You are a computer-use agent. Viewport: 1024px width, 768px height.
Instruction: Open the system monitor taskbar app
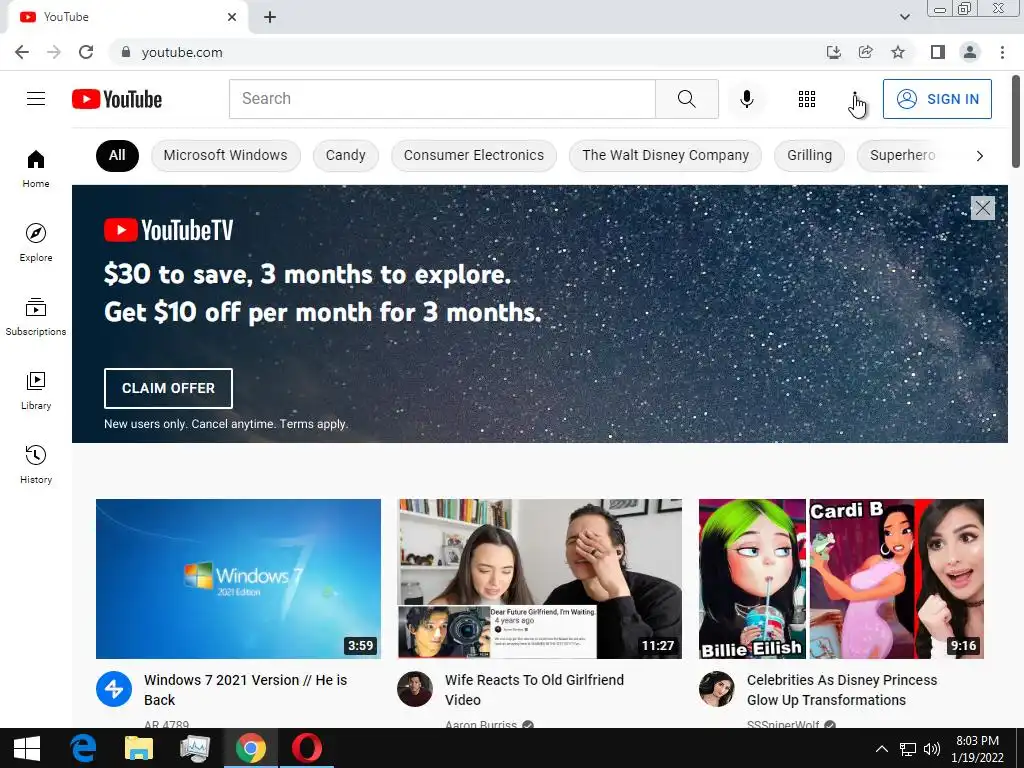pyautogui.click(x=195, y=748)
